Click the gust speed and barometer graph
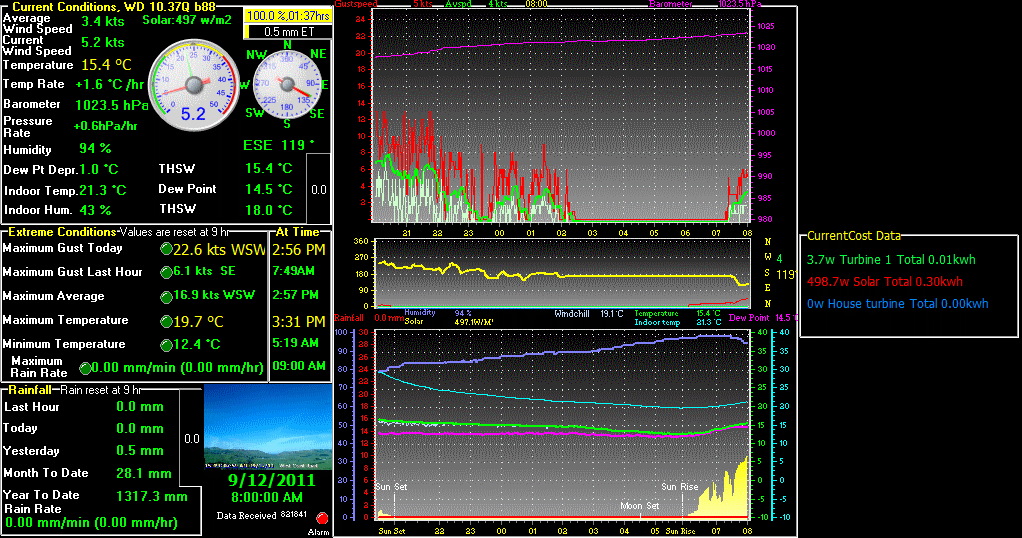 (561, 115)
